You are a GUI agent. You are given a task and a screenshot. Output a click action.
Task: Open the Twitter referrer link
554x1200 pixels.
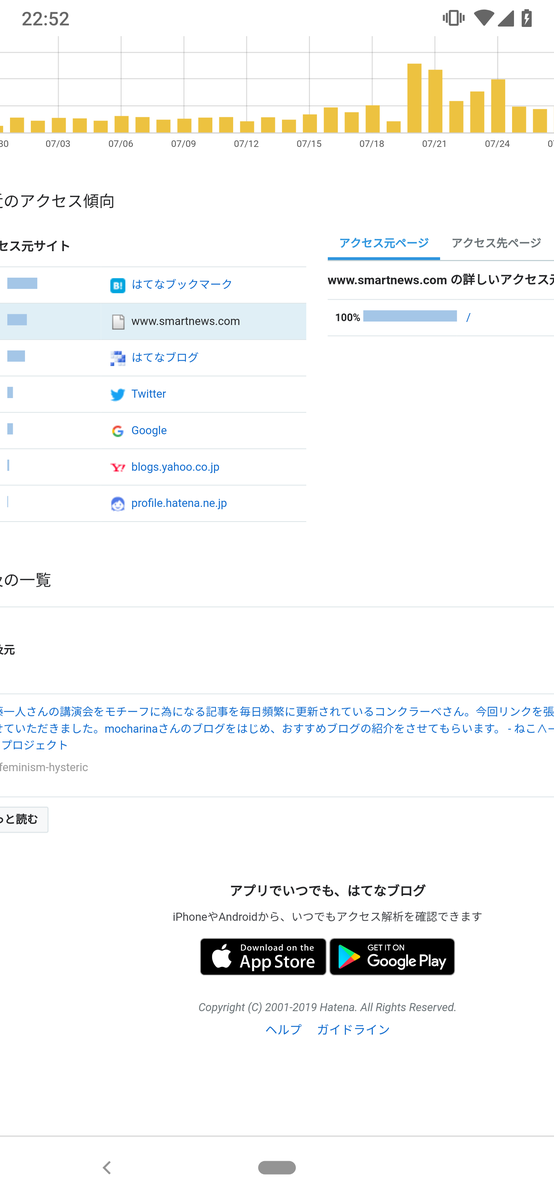point(149,394)
